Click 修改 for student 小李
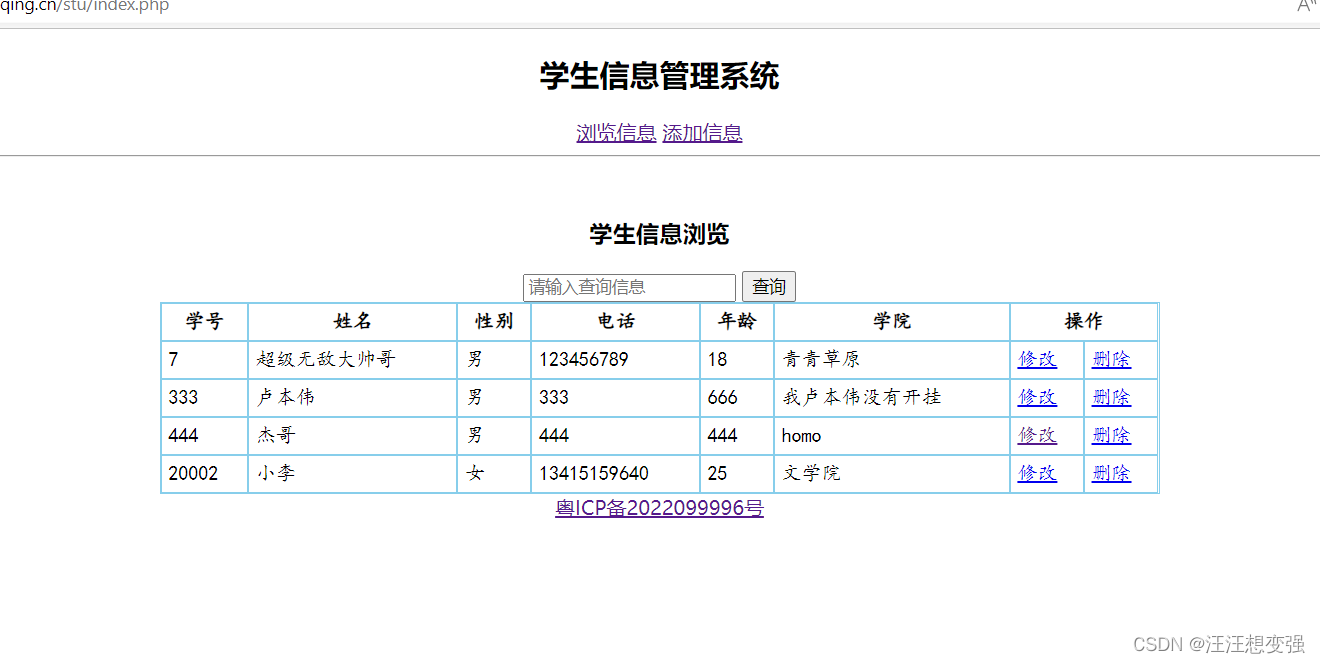 1037,474
